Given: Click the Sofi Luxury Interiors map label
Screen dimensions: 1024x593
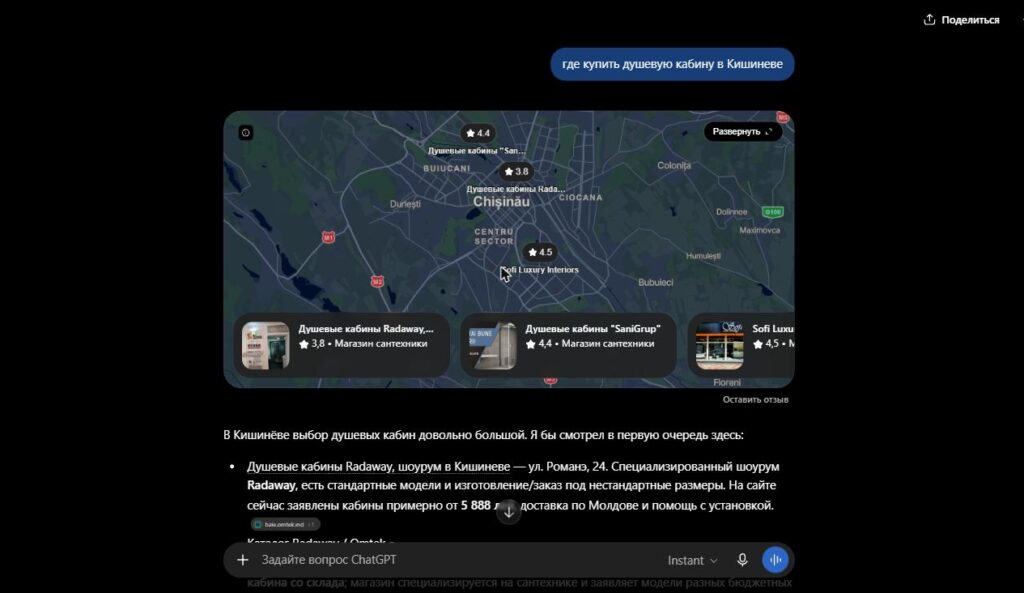Looking at the screenshot, I should (539, 270).
